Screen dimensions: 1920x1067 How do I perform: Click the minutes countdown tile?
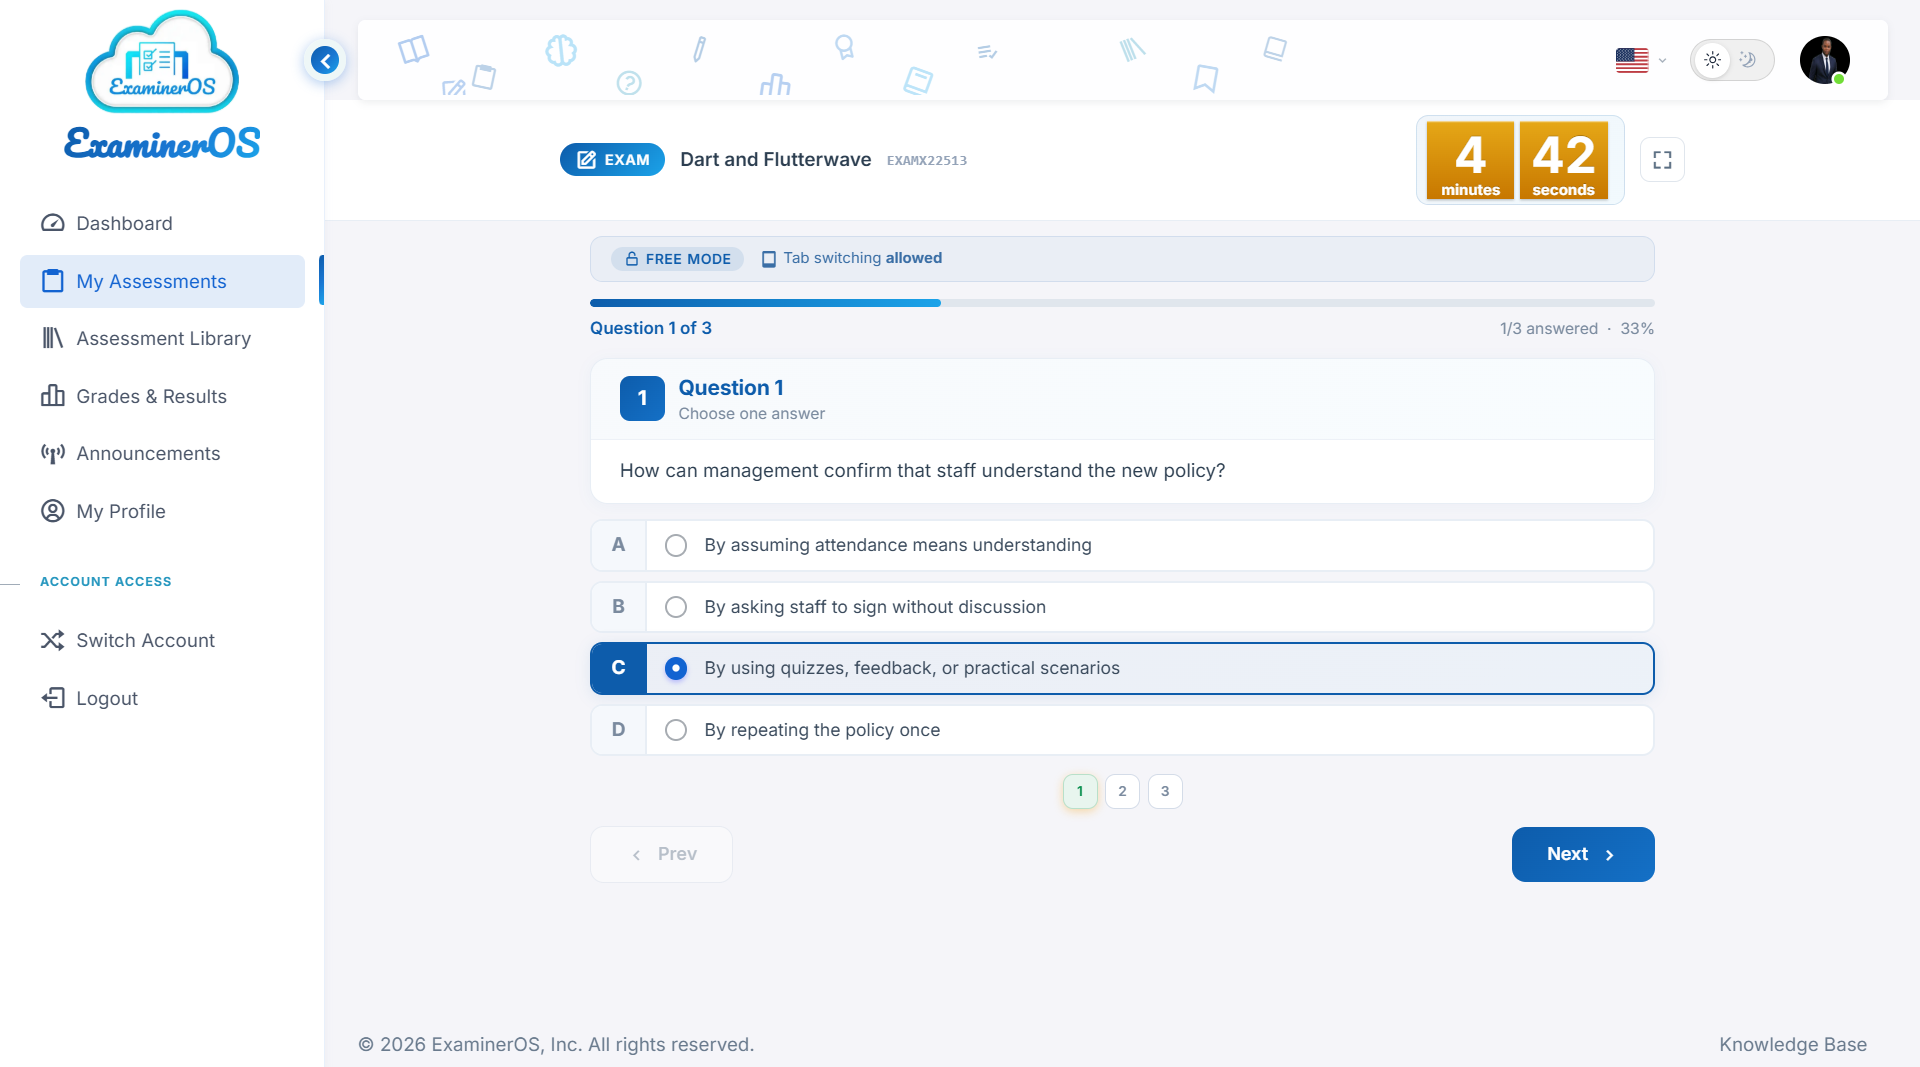[1470, 160]
